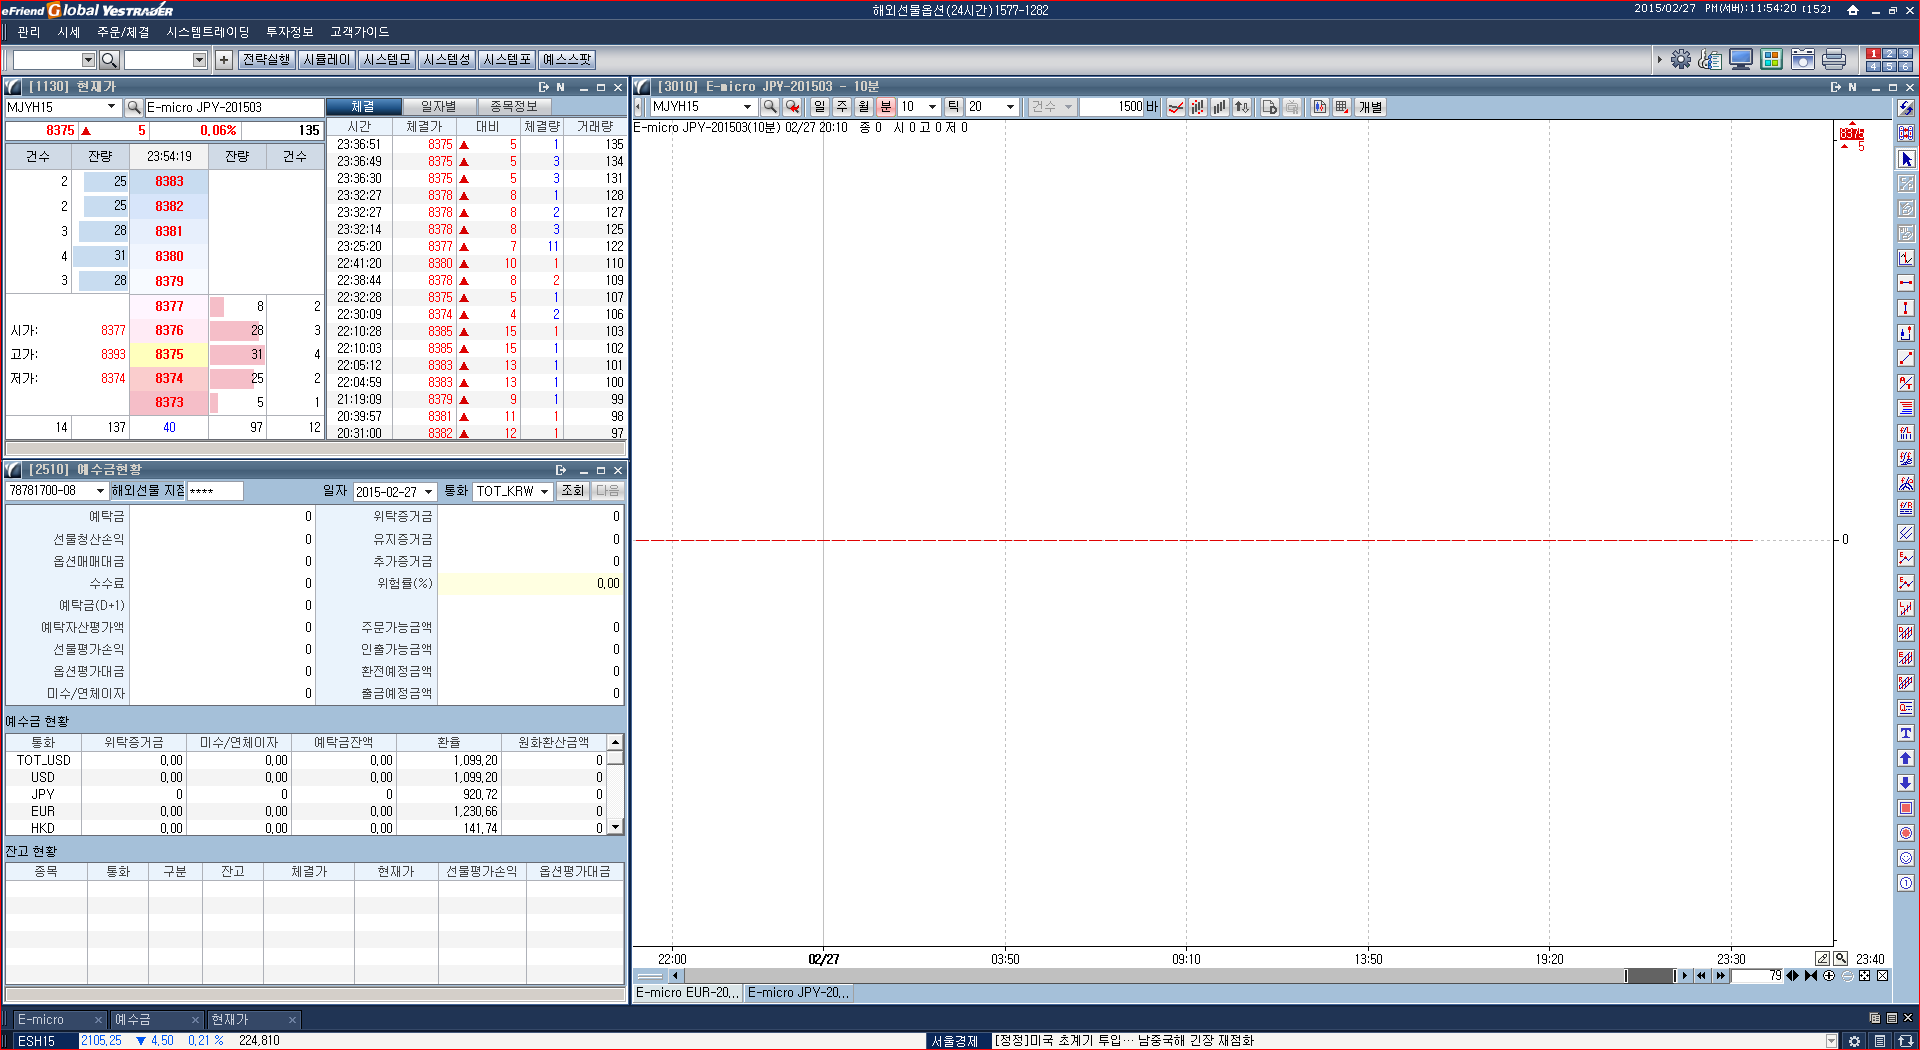
Task: Expand the chart MJYH15 symbol dropdown
Action: (x=746, y=107)
